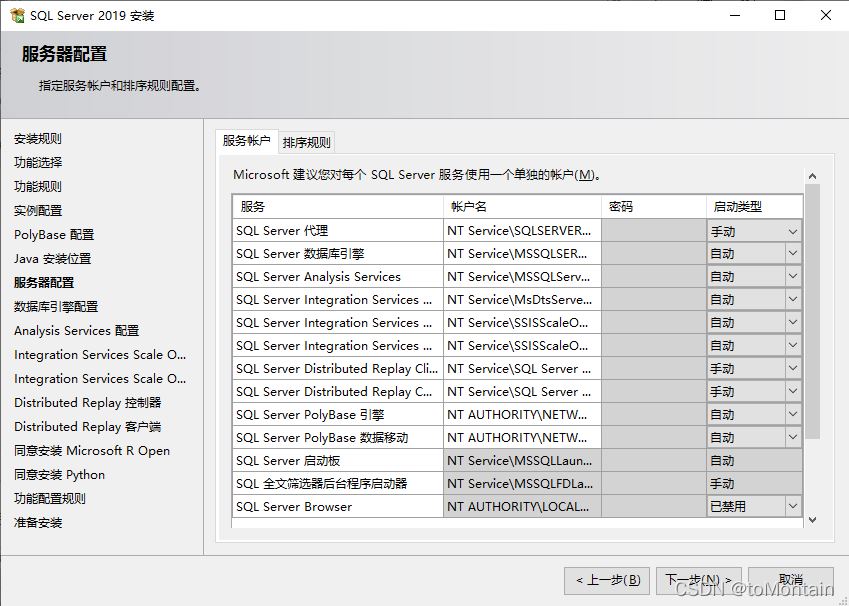Select Java 安装位置 in sidebar

53,258
